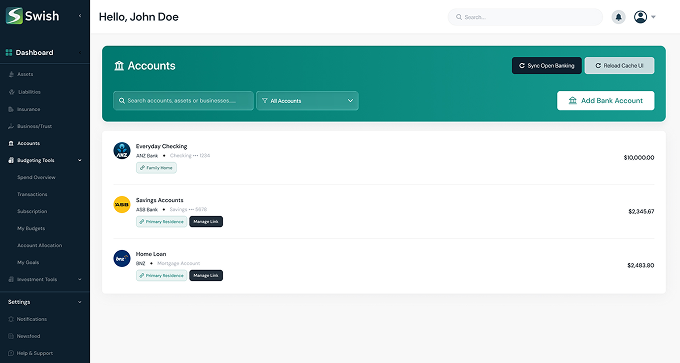Click the user profile avatar icon
This screenshot has width=680, height=363.
641,17
